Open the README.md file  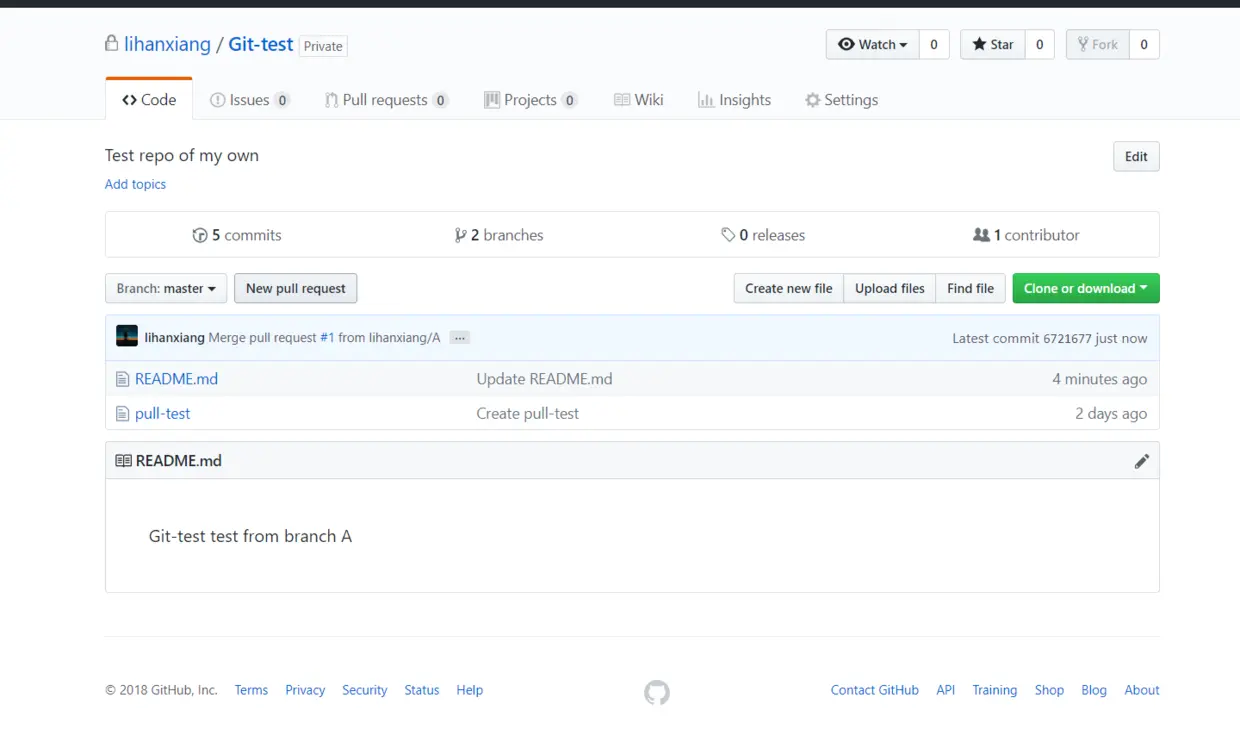coord(176,379)
